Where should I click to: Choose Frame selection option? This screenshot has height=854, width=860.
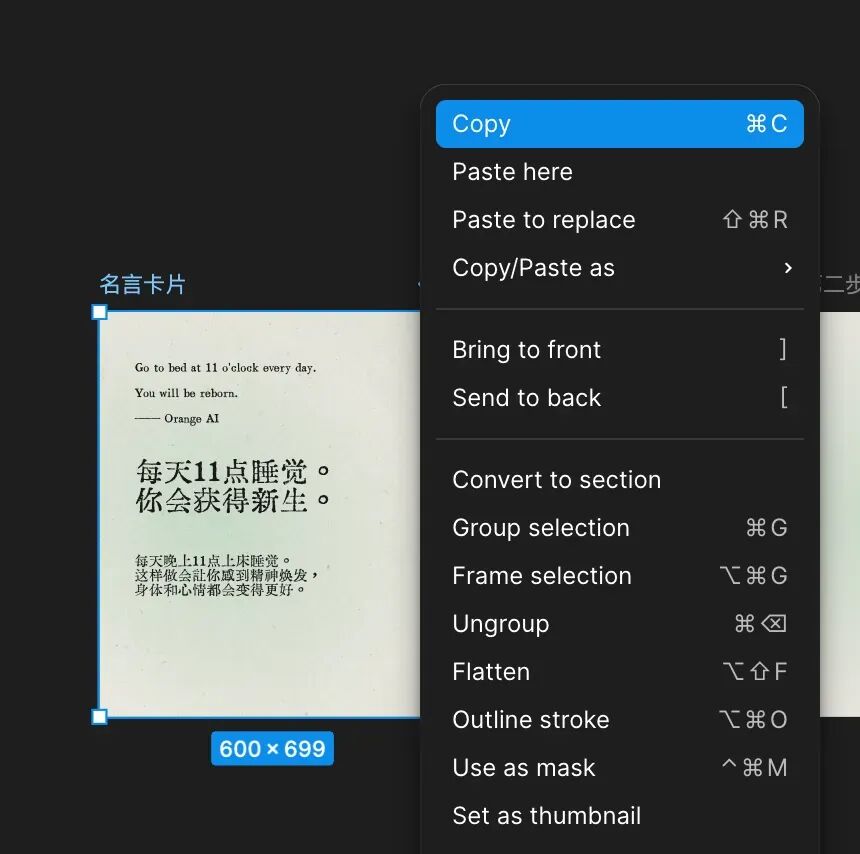click(x=619, y=576)
